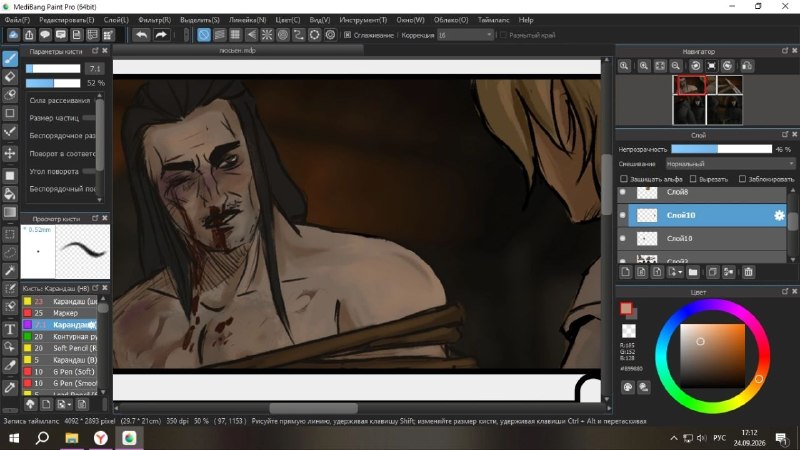Select the Move tool in left toolbar
The width and height of the screenshot is (800, 450).
[10, 153]
